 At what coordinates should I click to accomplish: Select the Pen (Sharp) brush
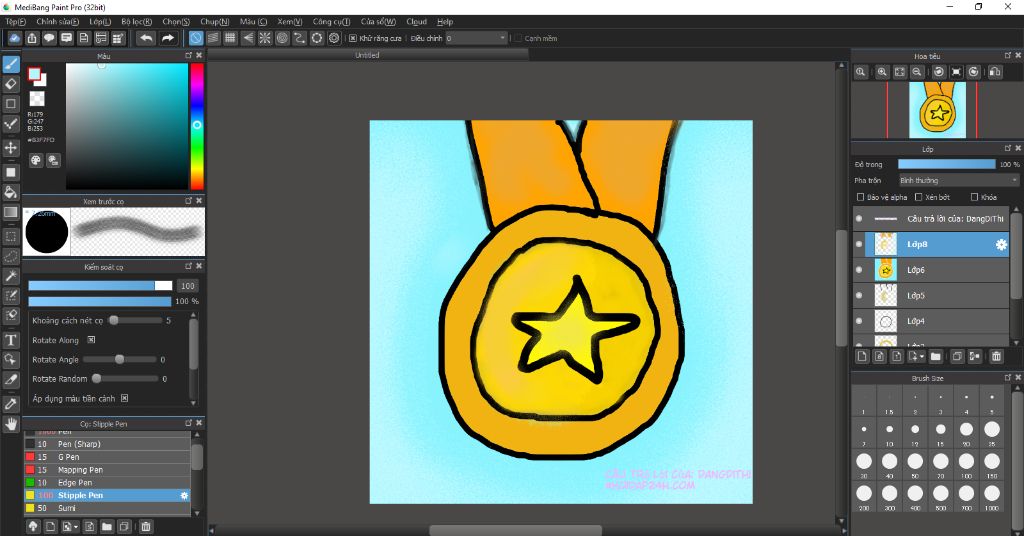pos(108,444)
